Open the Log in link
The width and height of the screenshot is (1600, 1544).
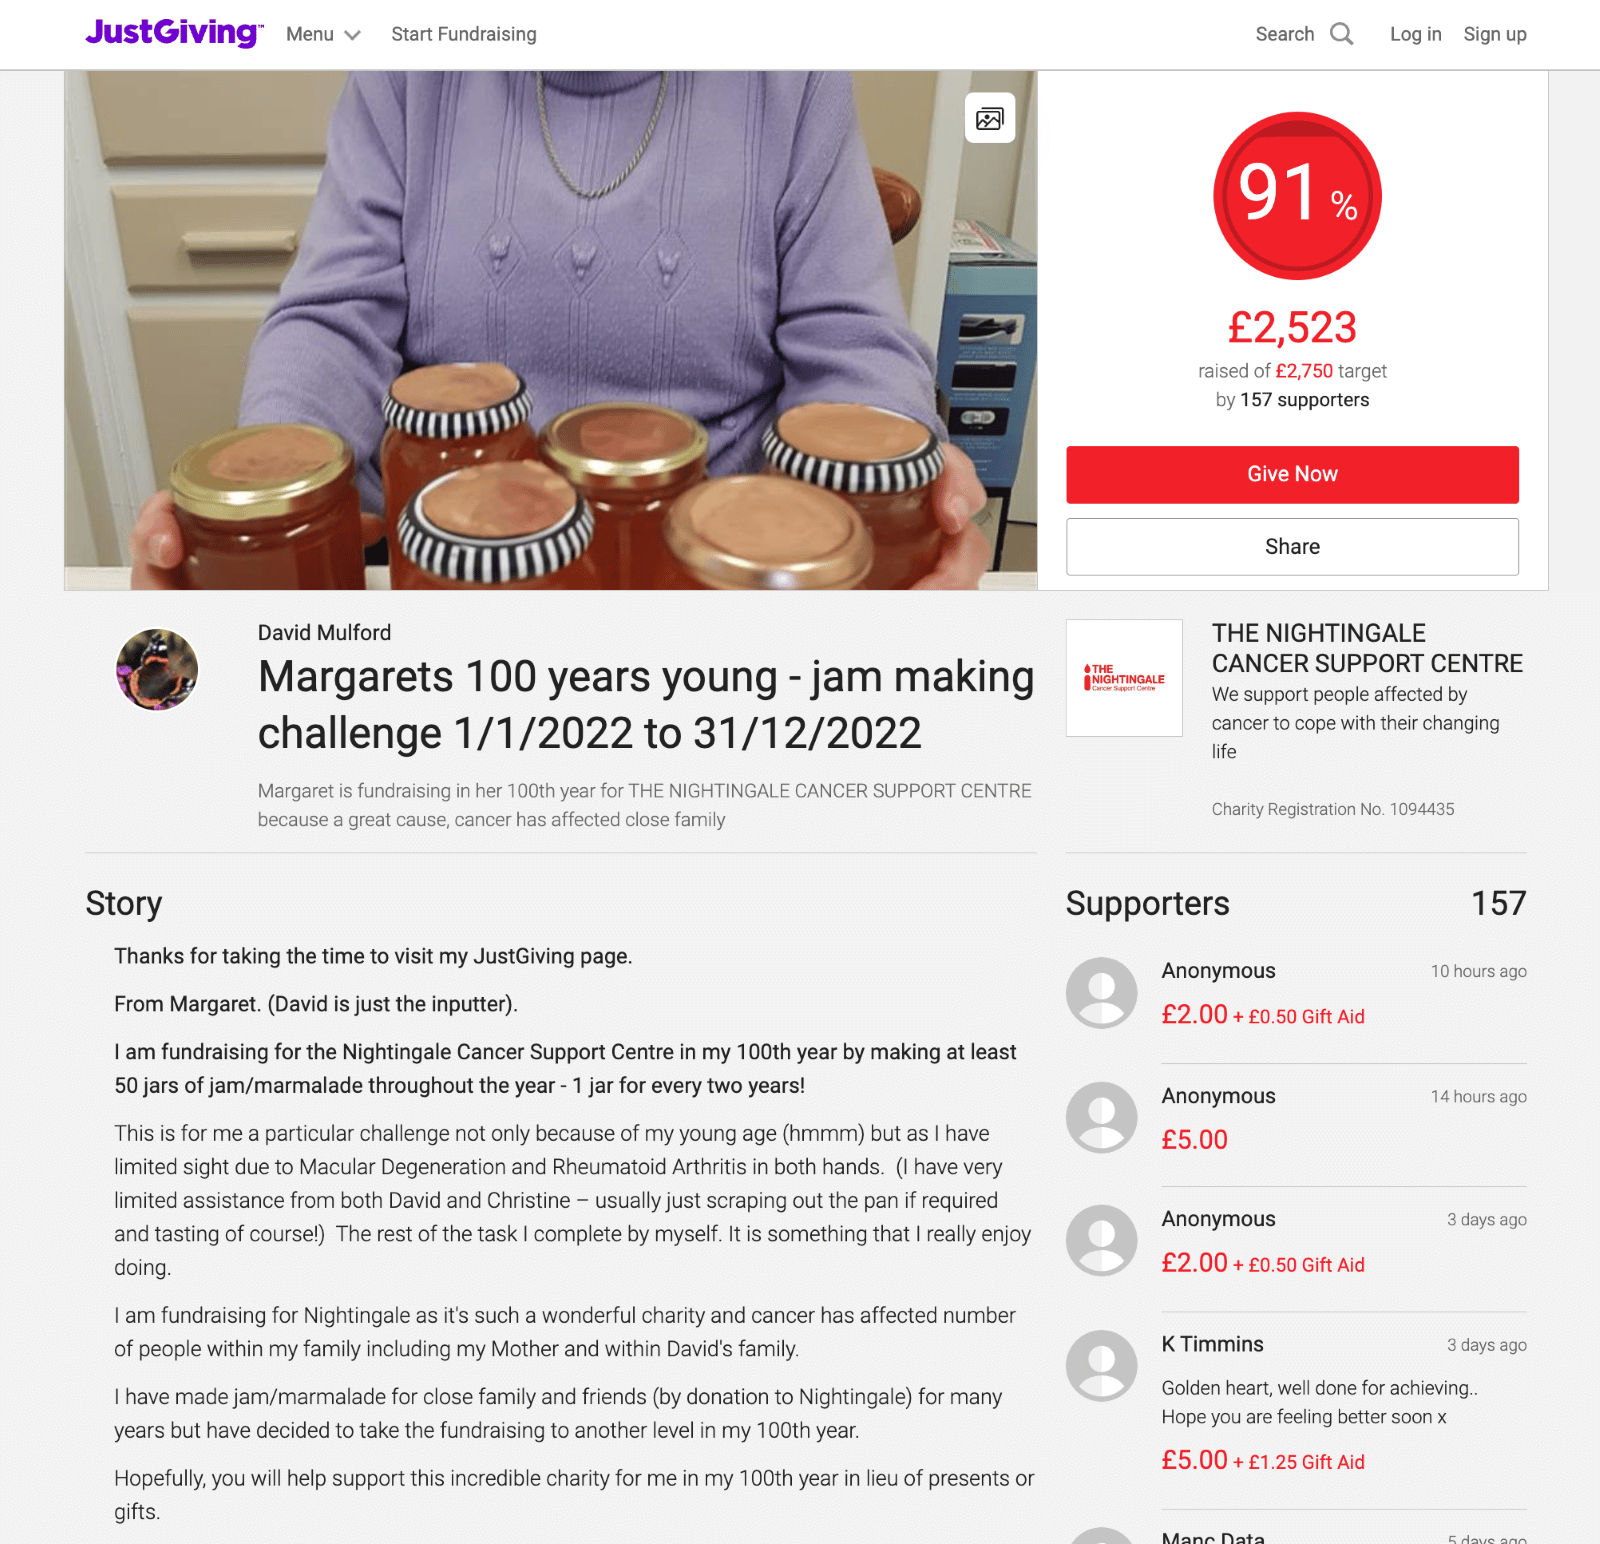pos(1415,34)
